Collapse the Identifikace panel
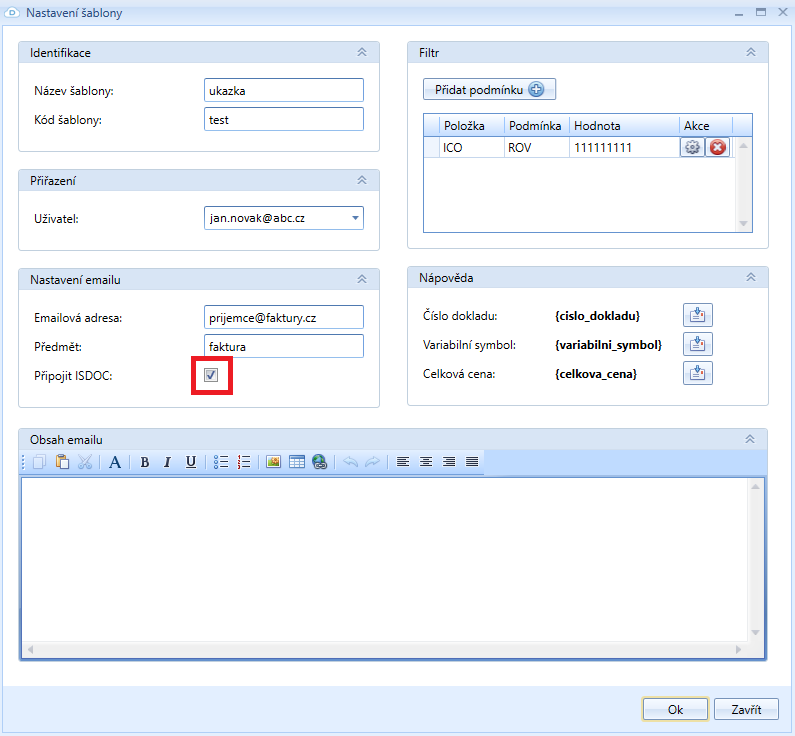This screenshot has width=795, height=736. coord(362,52)
